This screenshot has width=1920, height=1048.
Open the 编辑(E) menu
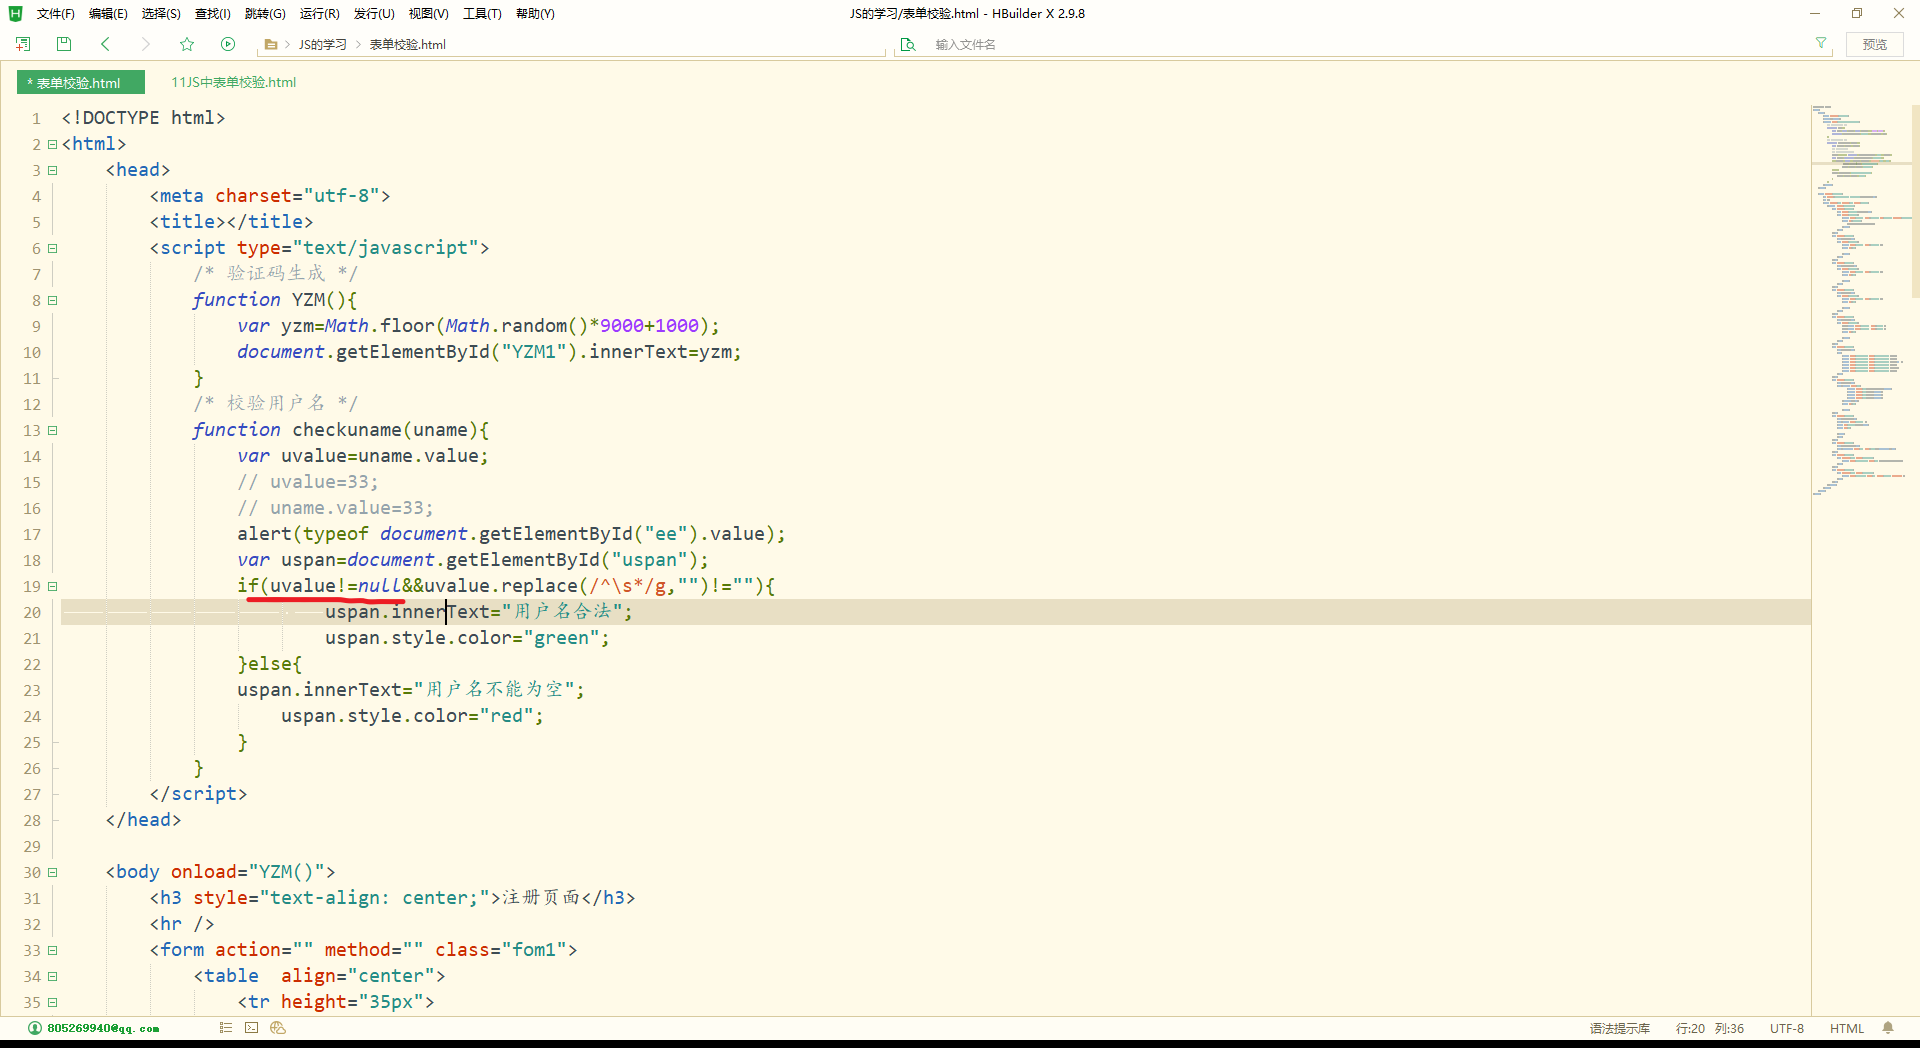click(108, 14)
